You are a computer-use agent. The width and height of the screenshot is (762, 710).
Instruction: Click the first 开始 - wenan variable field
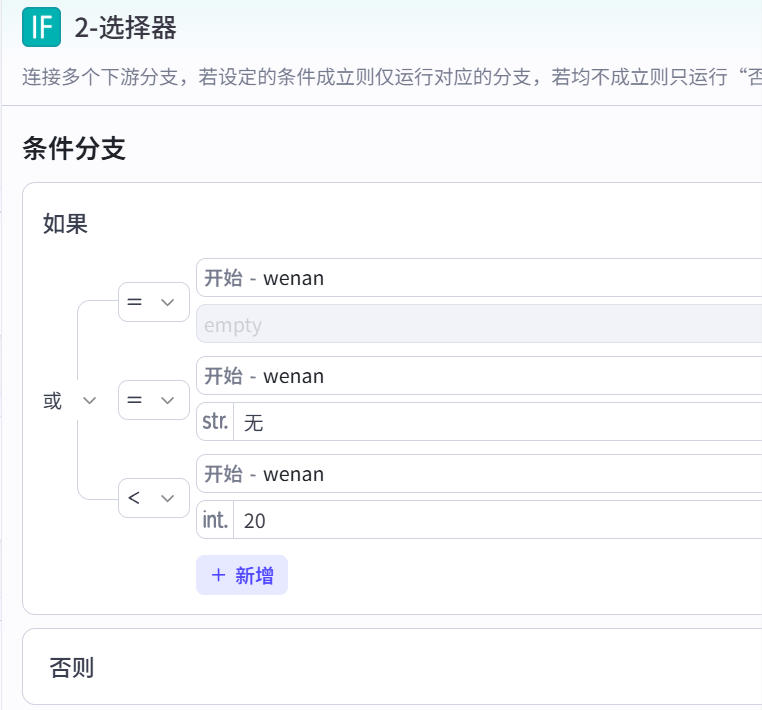coord(479,278)
